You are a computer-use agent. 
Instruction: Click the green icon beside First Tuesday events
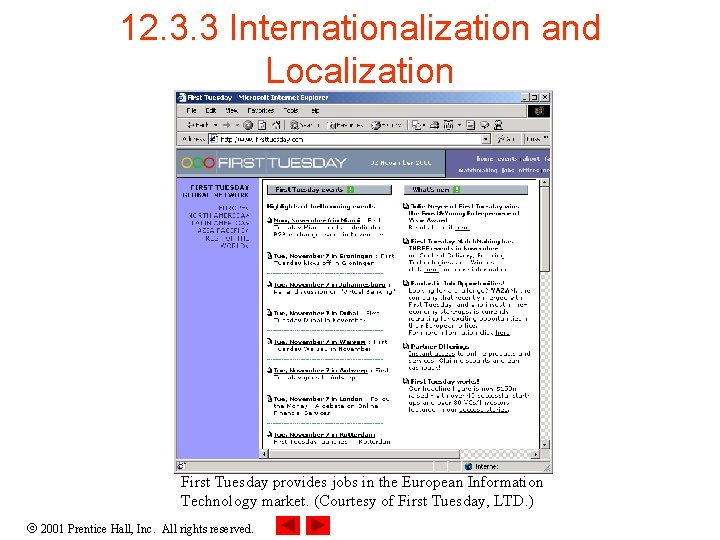tap(350, 189)
